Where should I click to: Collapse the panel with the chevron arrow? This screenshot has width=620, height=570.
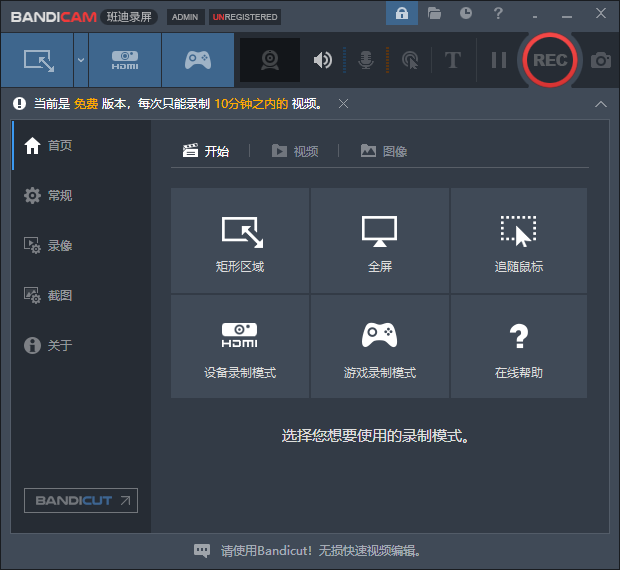(600, 104)
